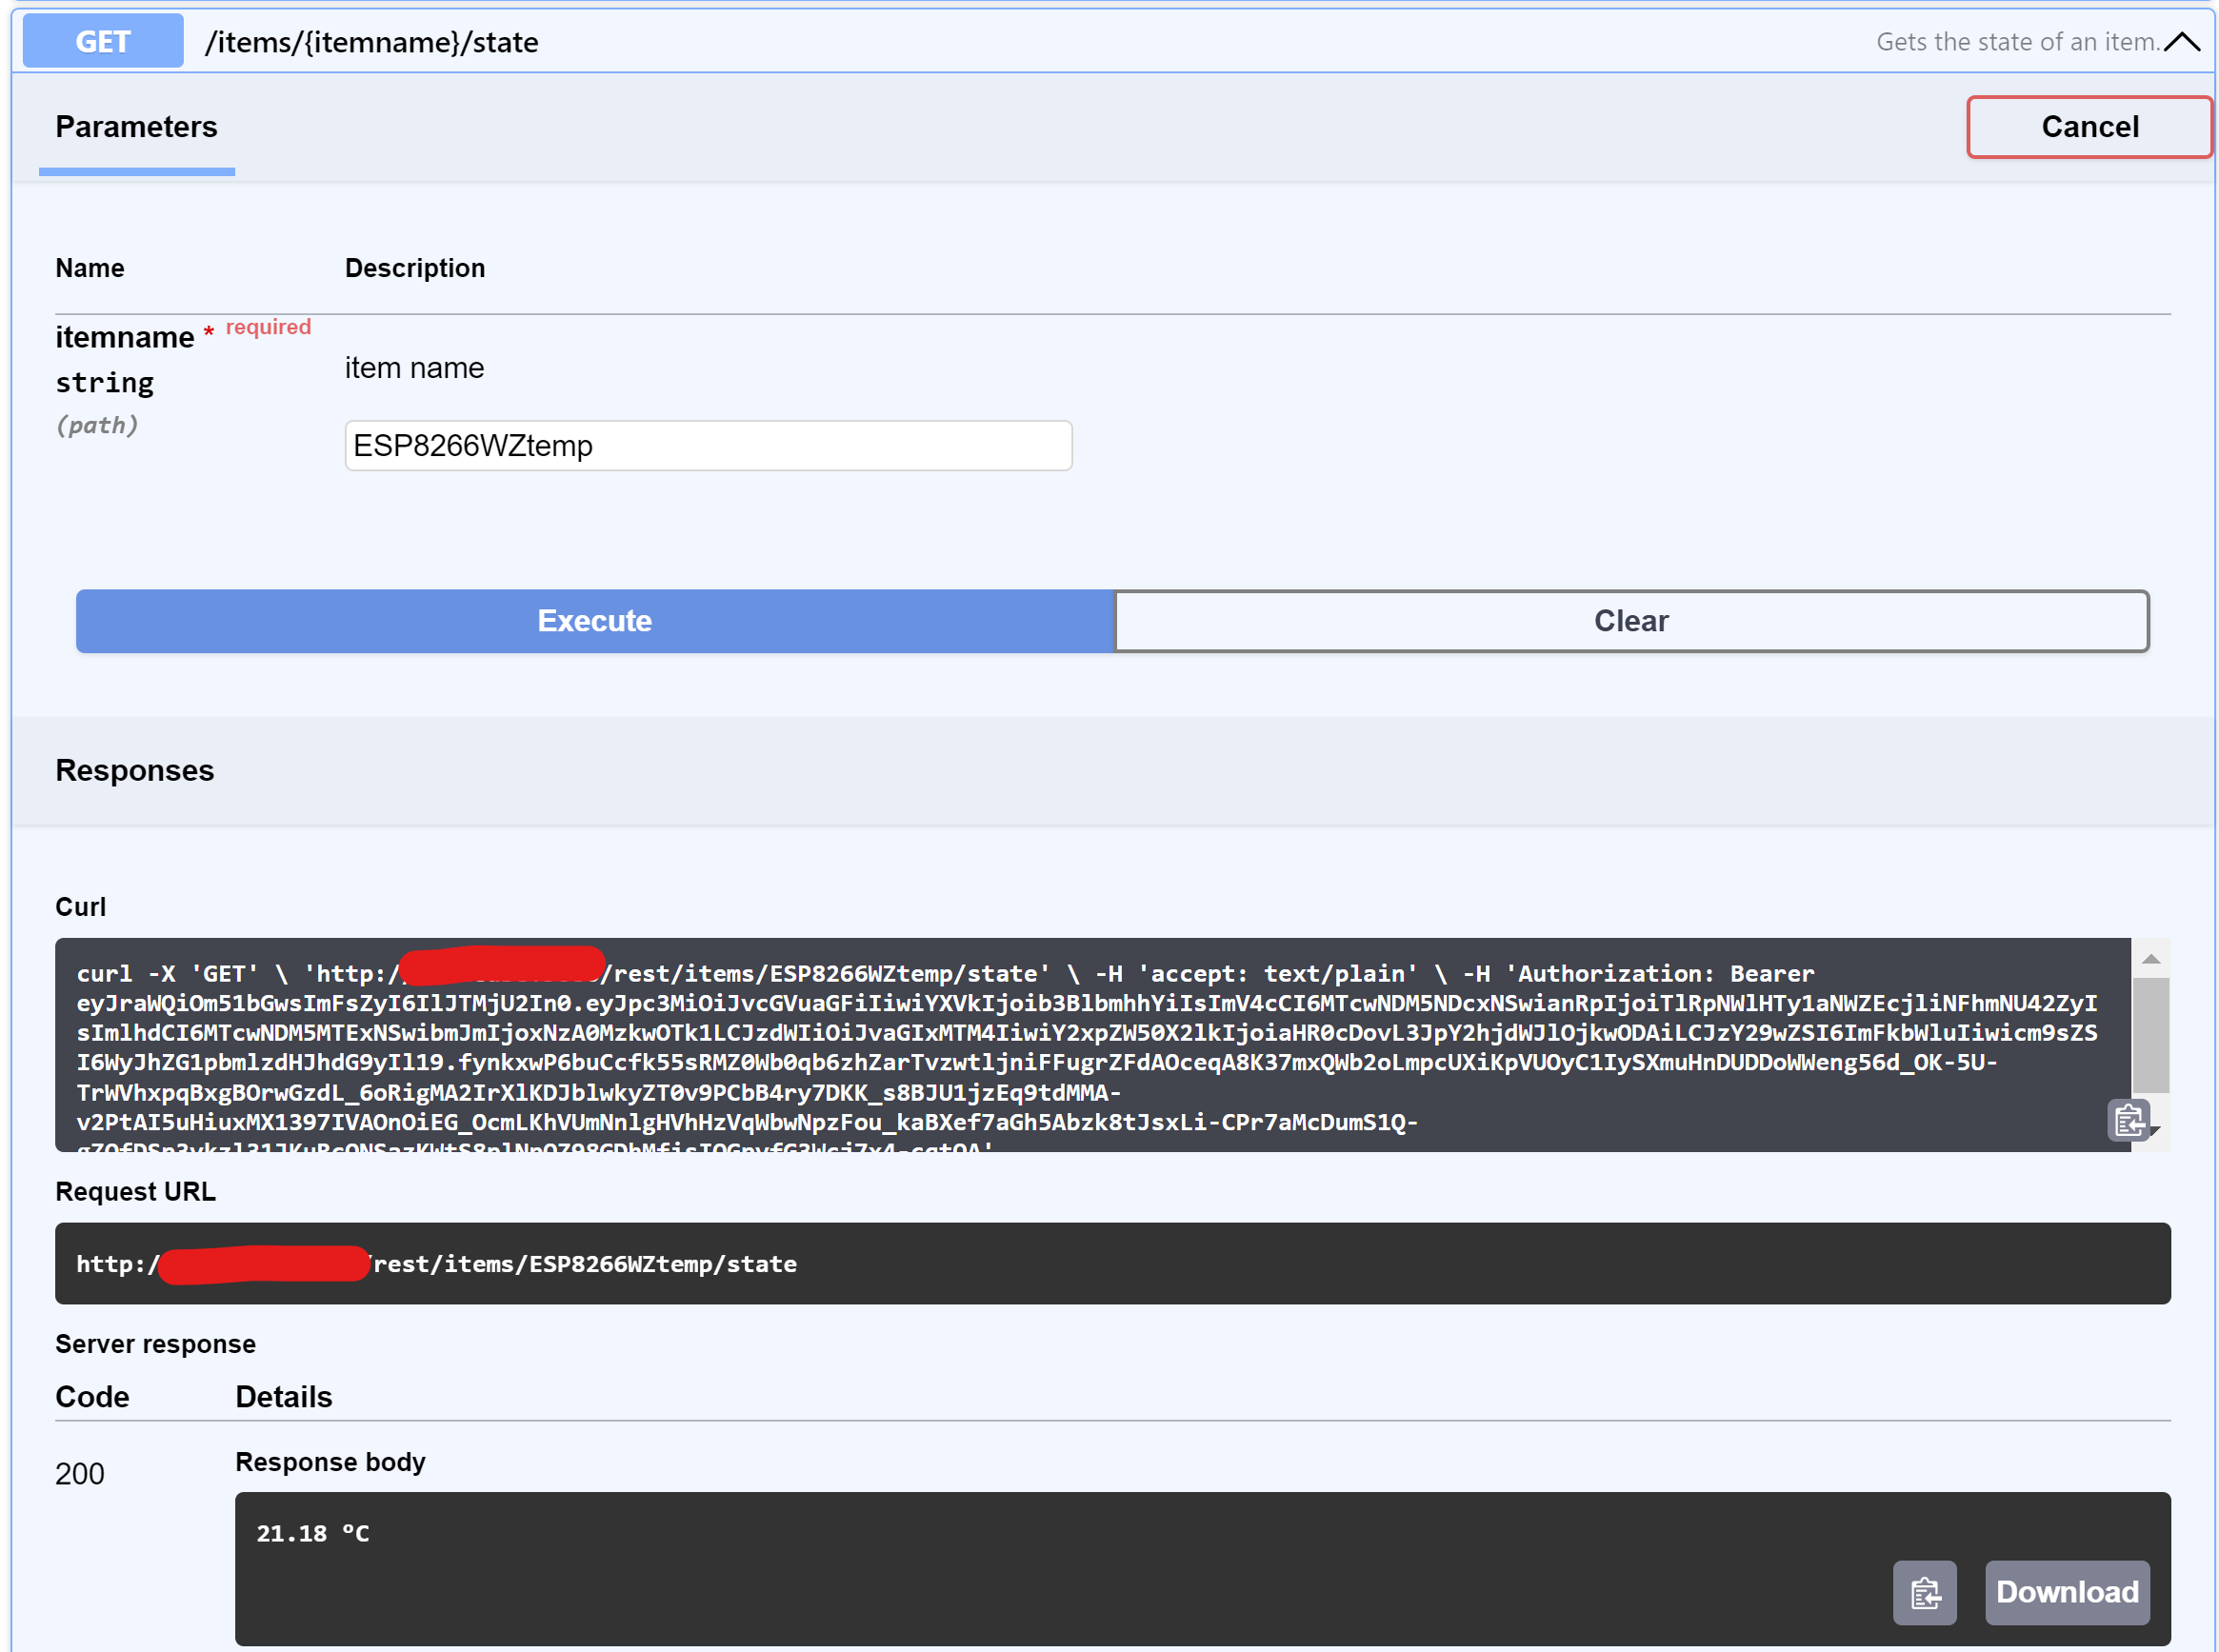The image size is (2219, 1652).
Task: Open the Parameters tab
Action: point(136,127)
